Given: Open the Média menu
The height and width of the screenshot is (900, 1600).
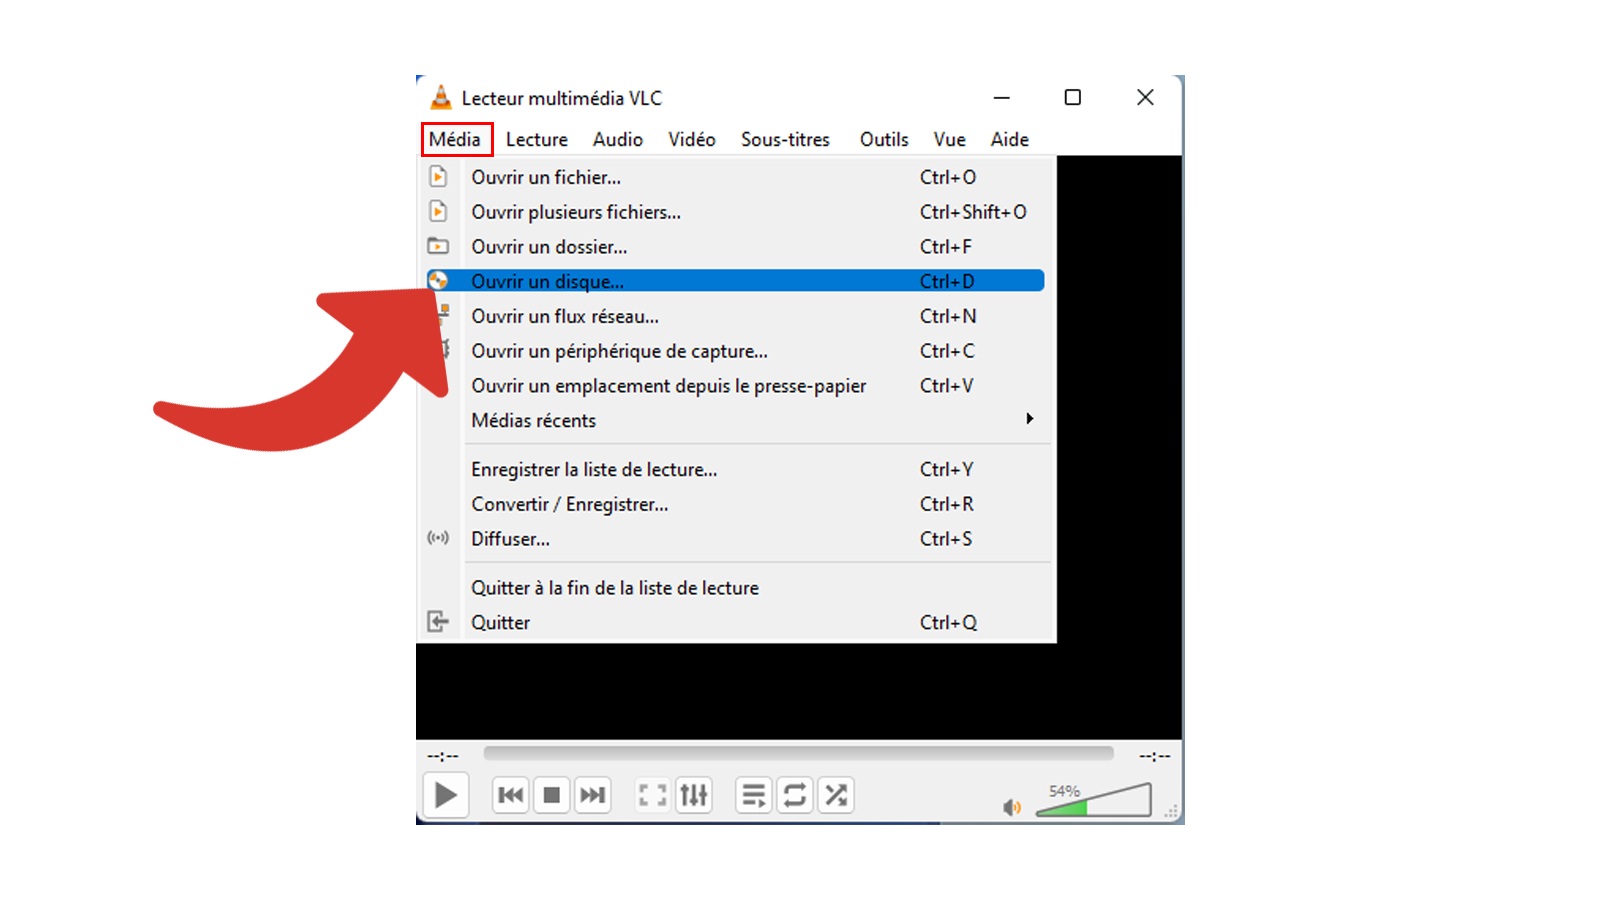Looking at the screenshot, I should click(x=456, y=139).
